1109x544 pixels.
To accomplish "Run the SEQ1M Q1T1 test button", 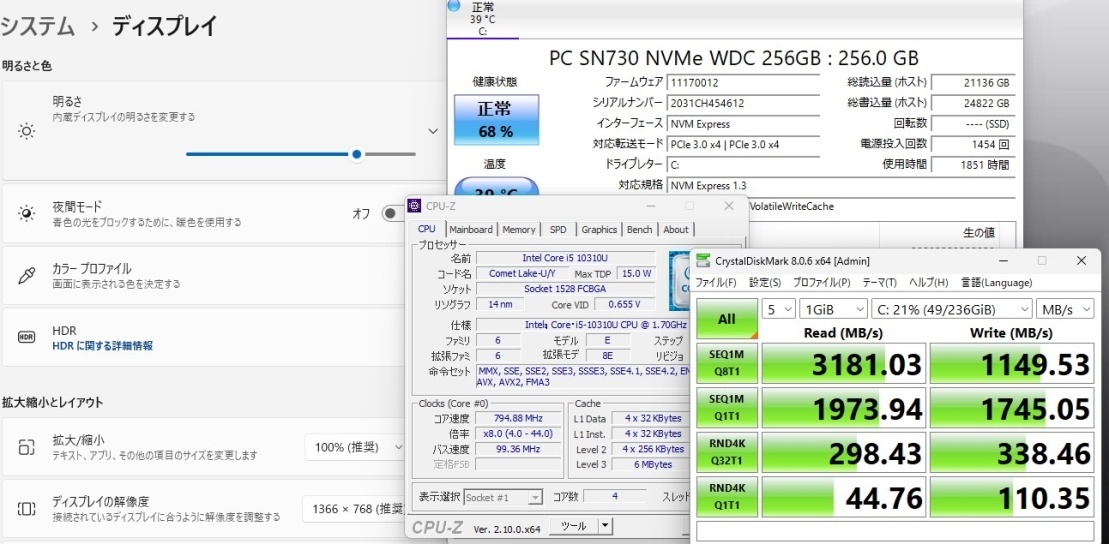I will tap(726, 407).
